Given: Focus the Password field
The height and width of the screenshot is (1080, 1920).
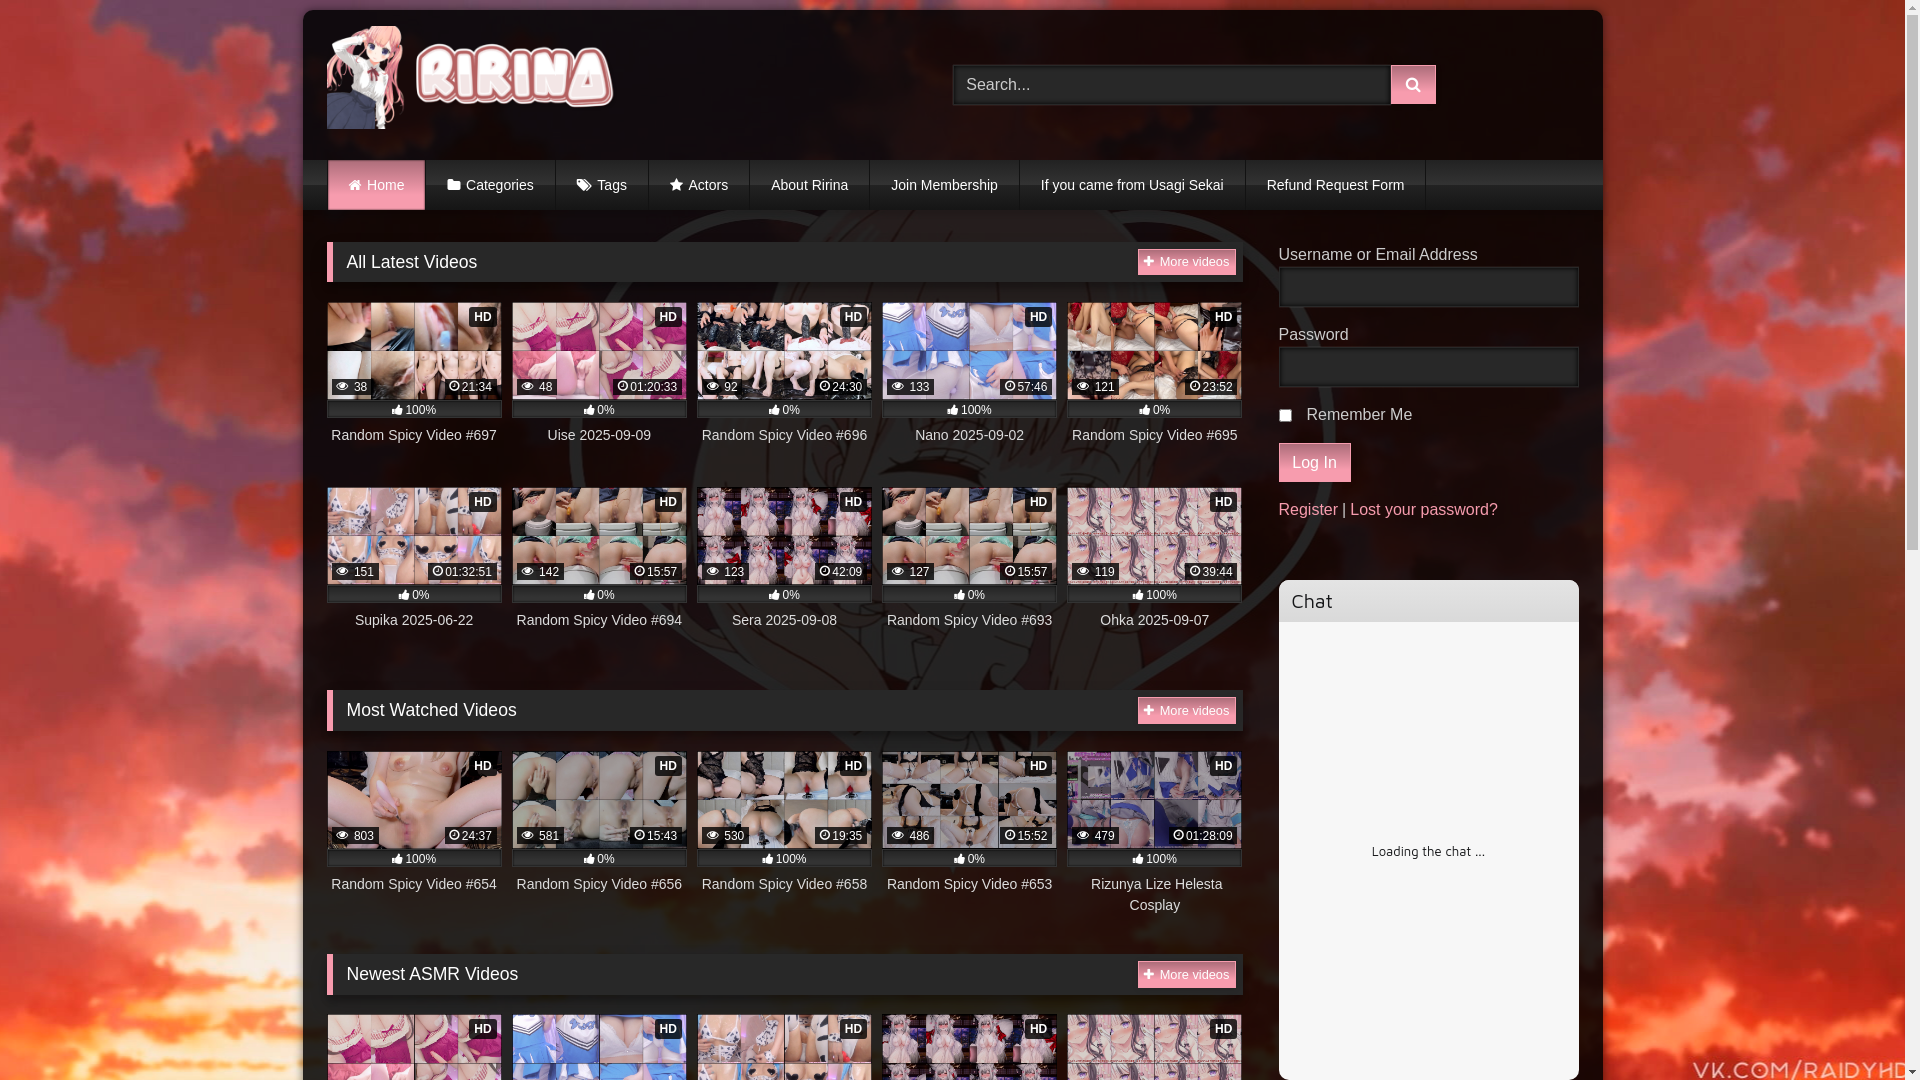Looking at the screenshot, I should click(1428, 367).
